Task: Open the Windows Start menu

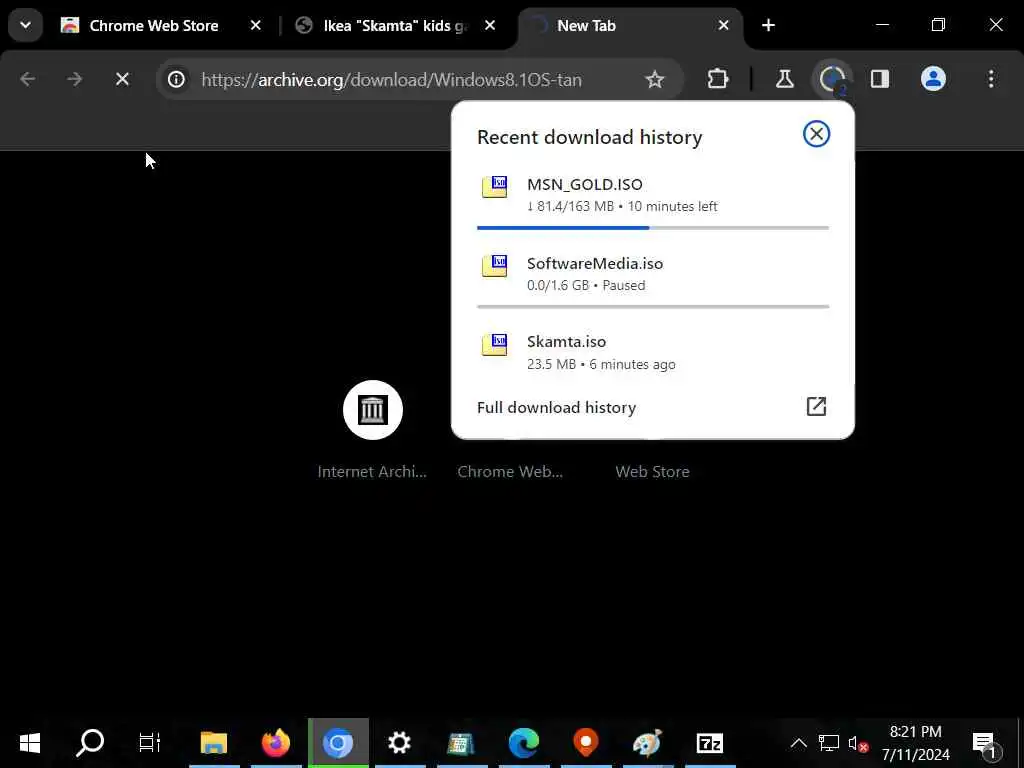Action: (x=30, y=743)
